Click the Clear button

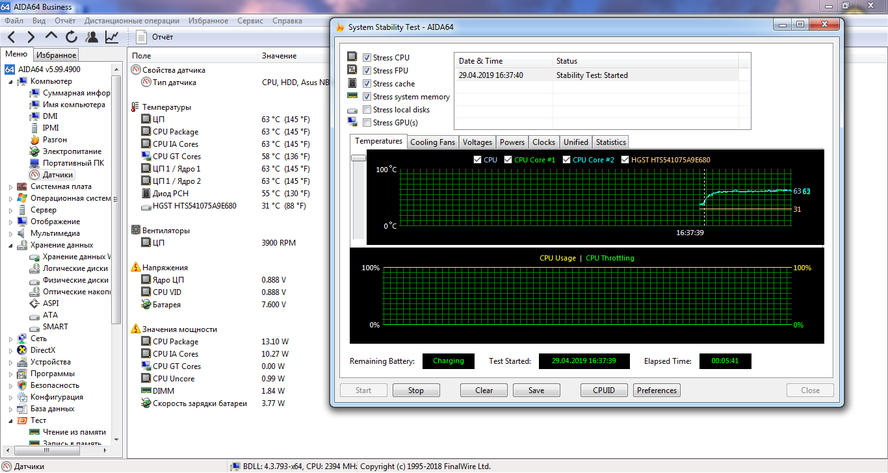(484, 390)
